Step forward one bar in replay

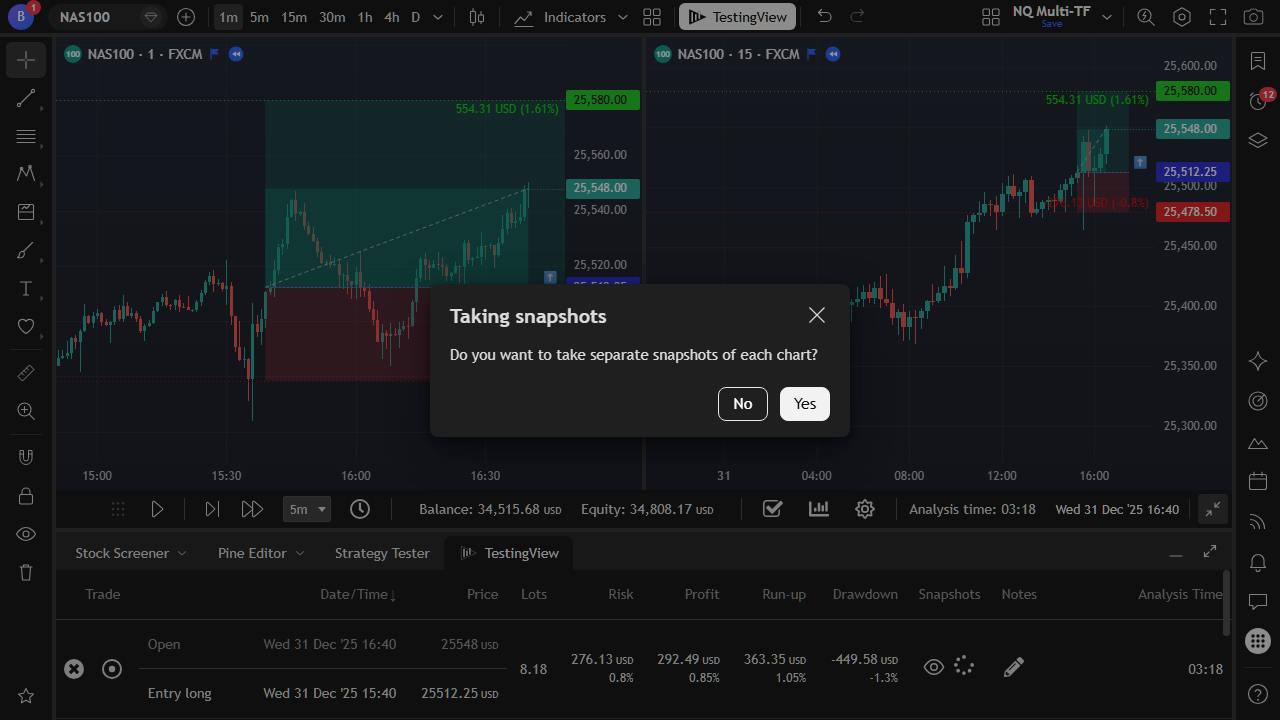tap(211, 509)
